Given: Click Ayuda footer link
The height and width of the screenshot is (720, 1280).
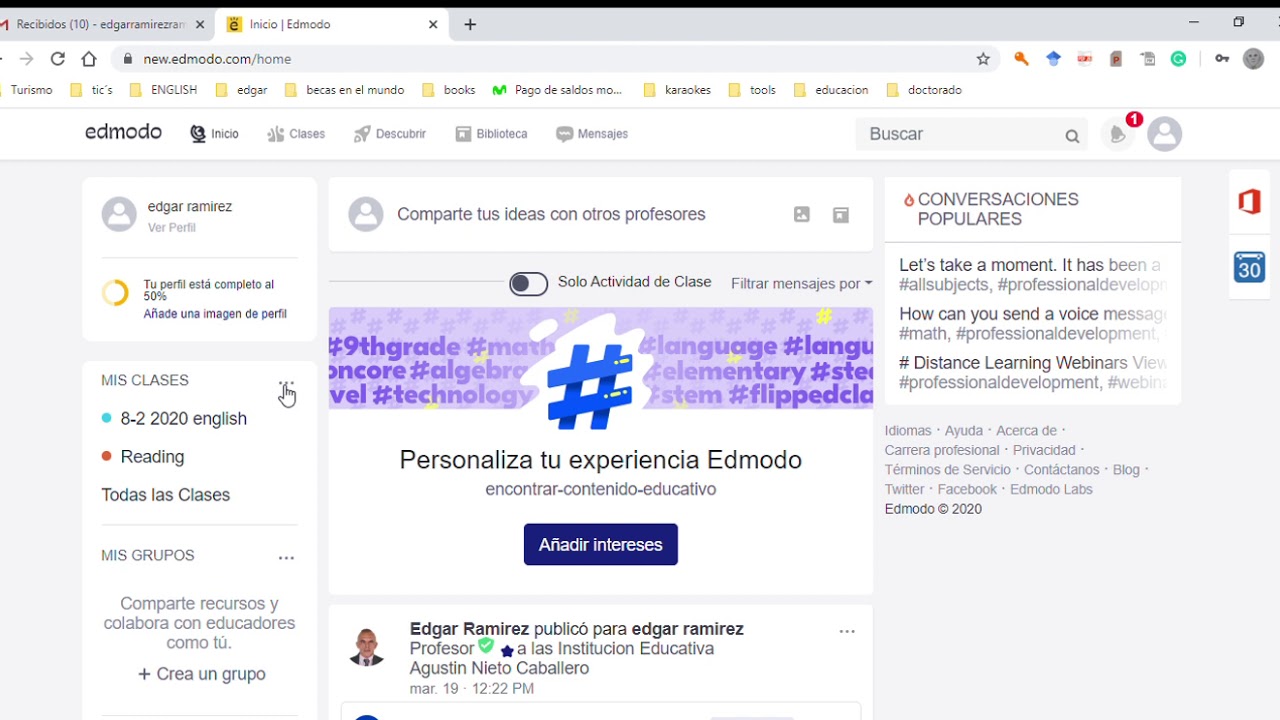Looking at the screenshot, I should (964, 431).
